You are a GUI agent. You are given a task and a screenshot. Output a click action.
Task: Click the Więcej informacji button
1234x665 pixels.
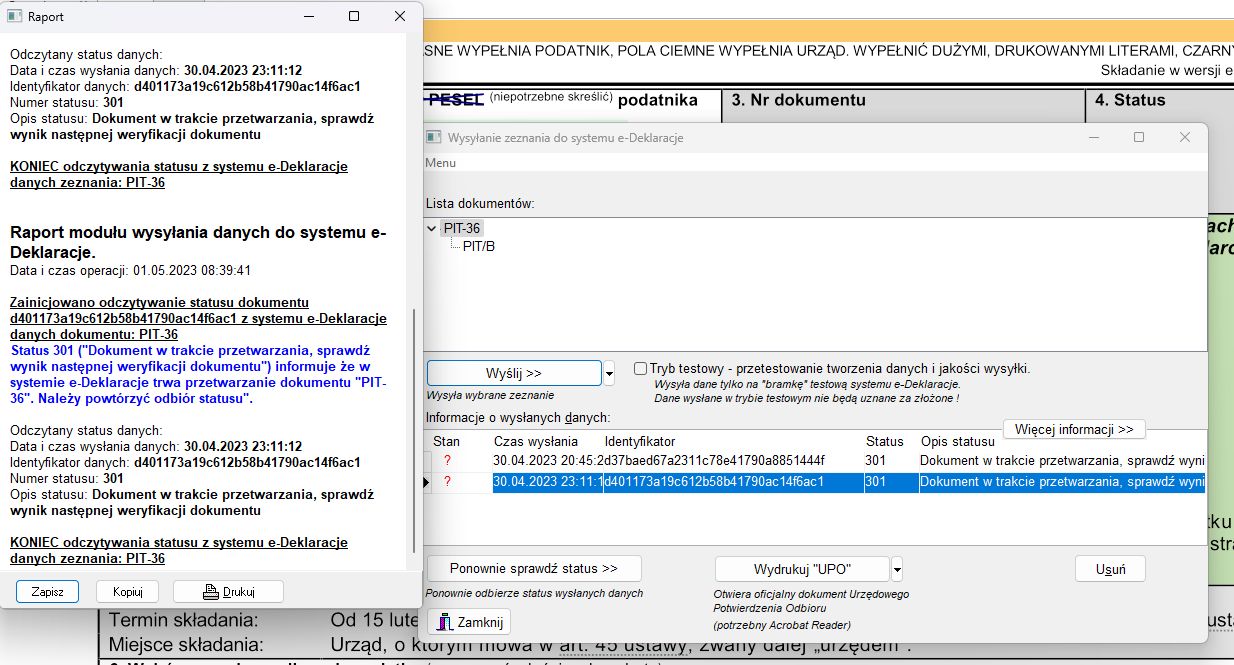[x=1073, y=429]
